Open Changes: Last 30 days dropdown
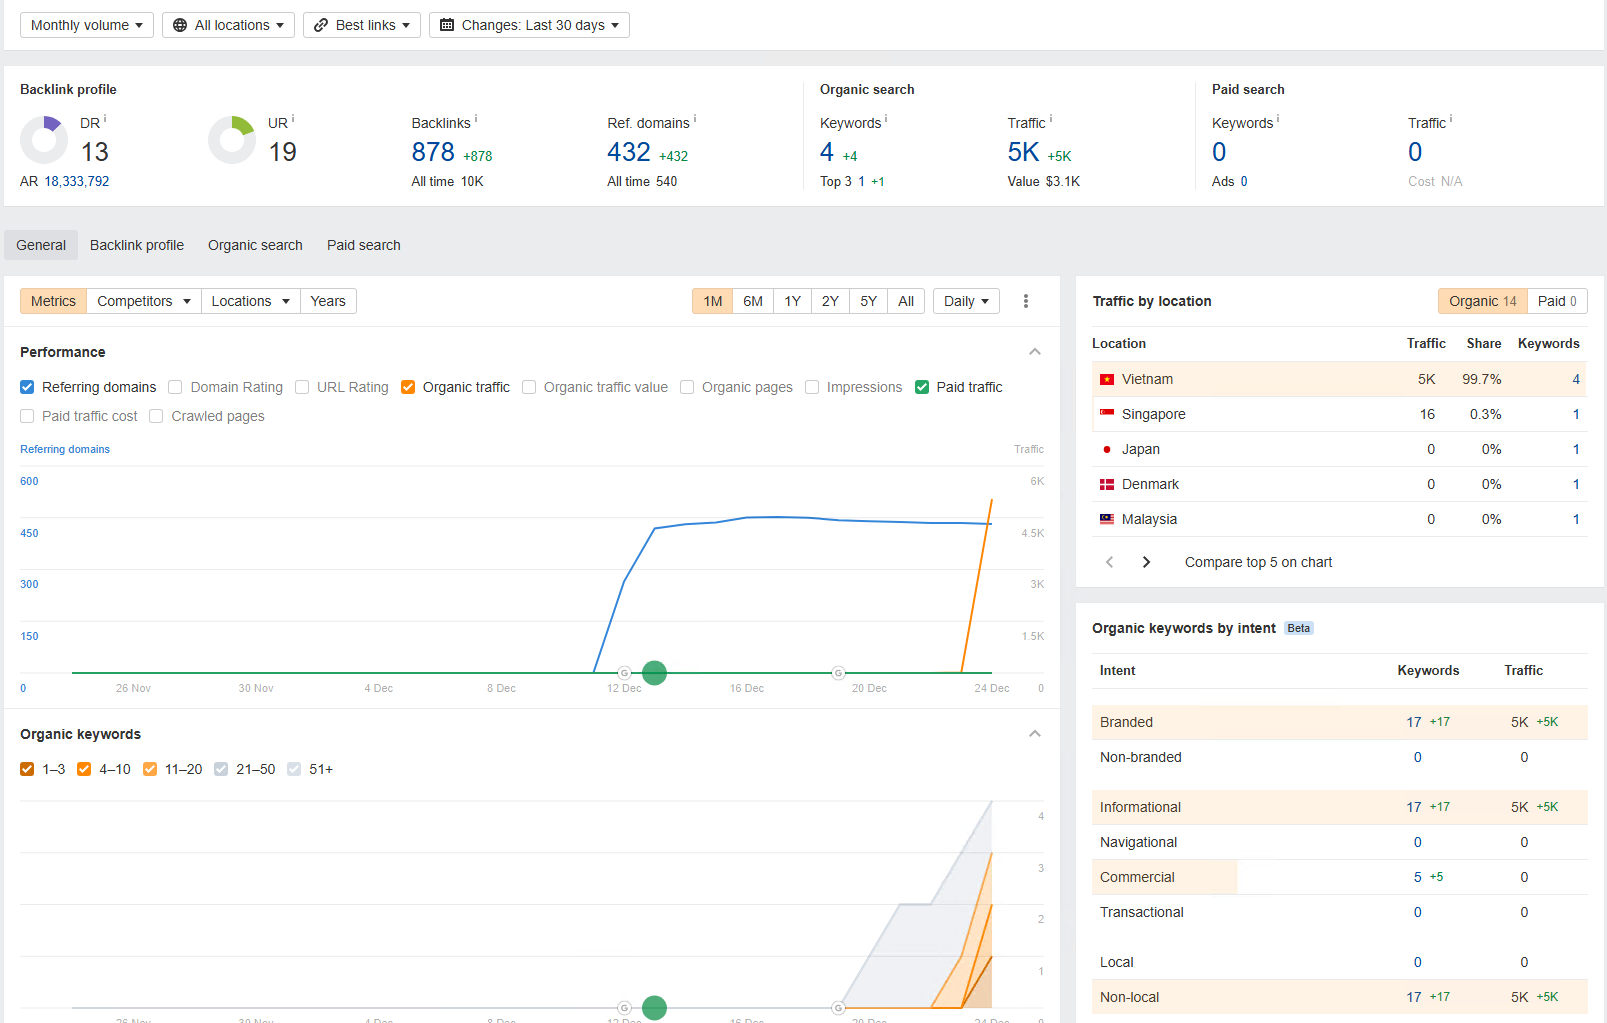1607x1023 pixels. coord(529,25)
